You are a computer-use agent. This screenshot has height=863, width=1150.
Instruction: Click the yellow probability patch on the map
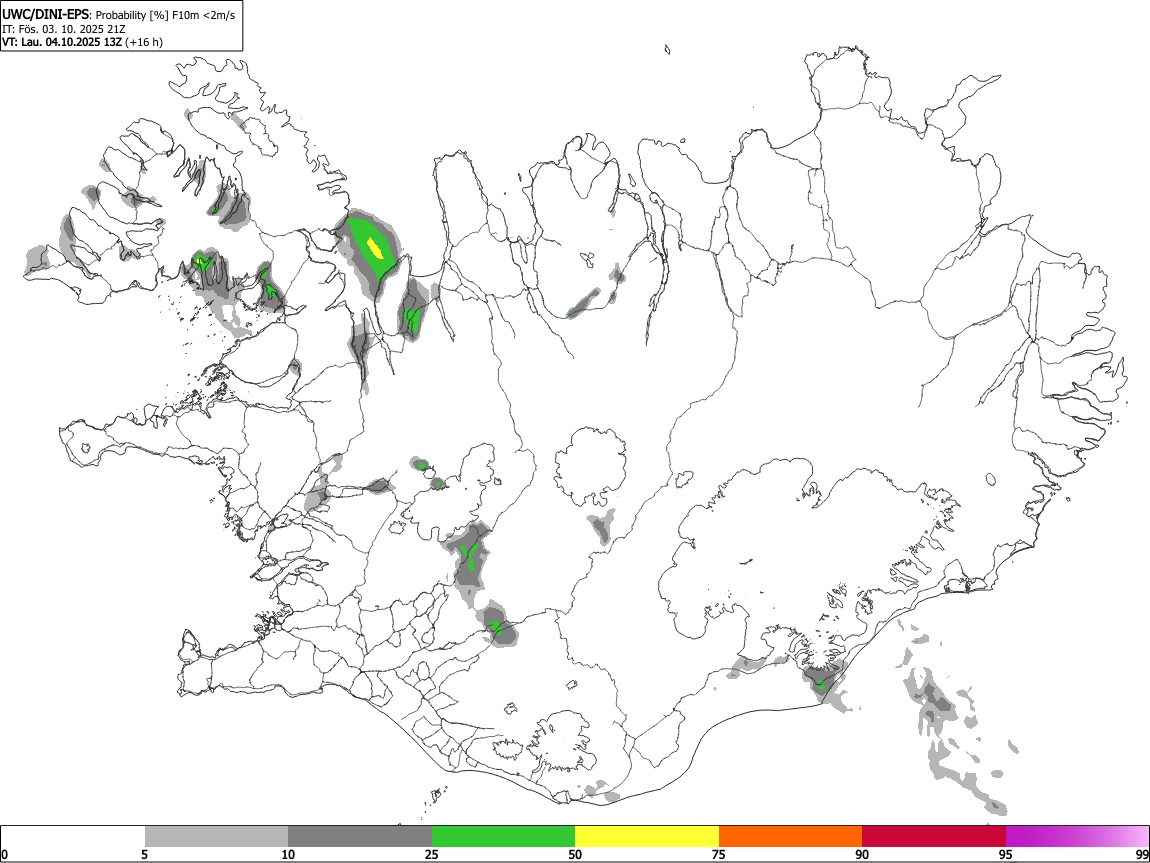pos(375,248)
